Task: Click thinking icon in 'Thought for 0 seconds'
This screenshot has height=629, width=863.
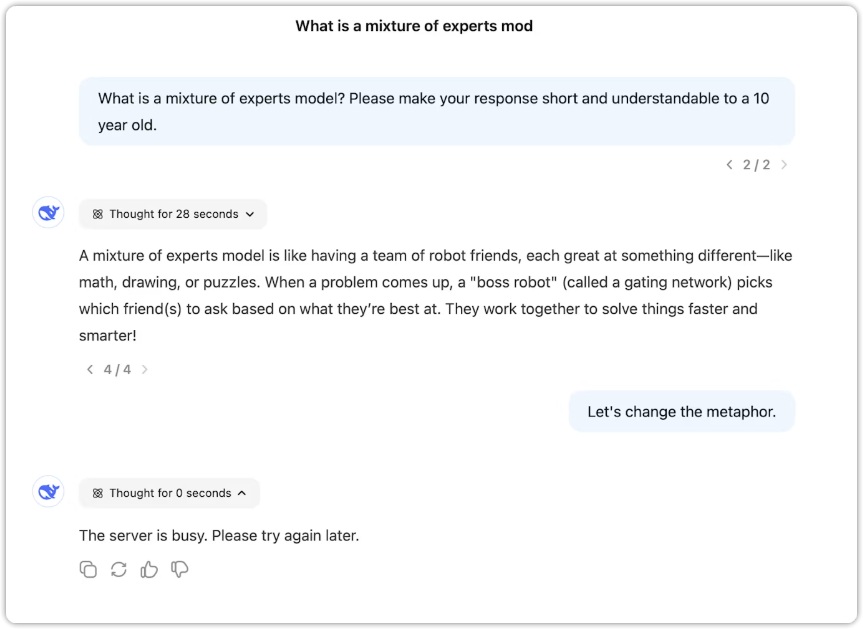Action: 97,493
